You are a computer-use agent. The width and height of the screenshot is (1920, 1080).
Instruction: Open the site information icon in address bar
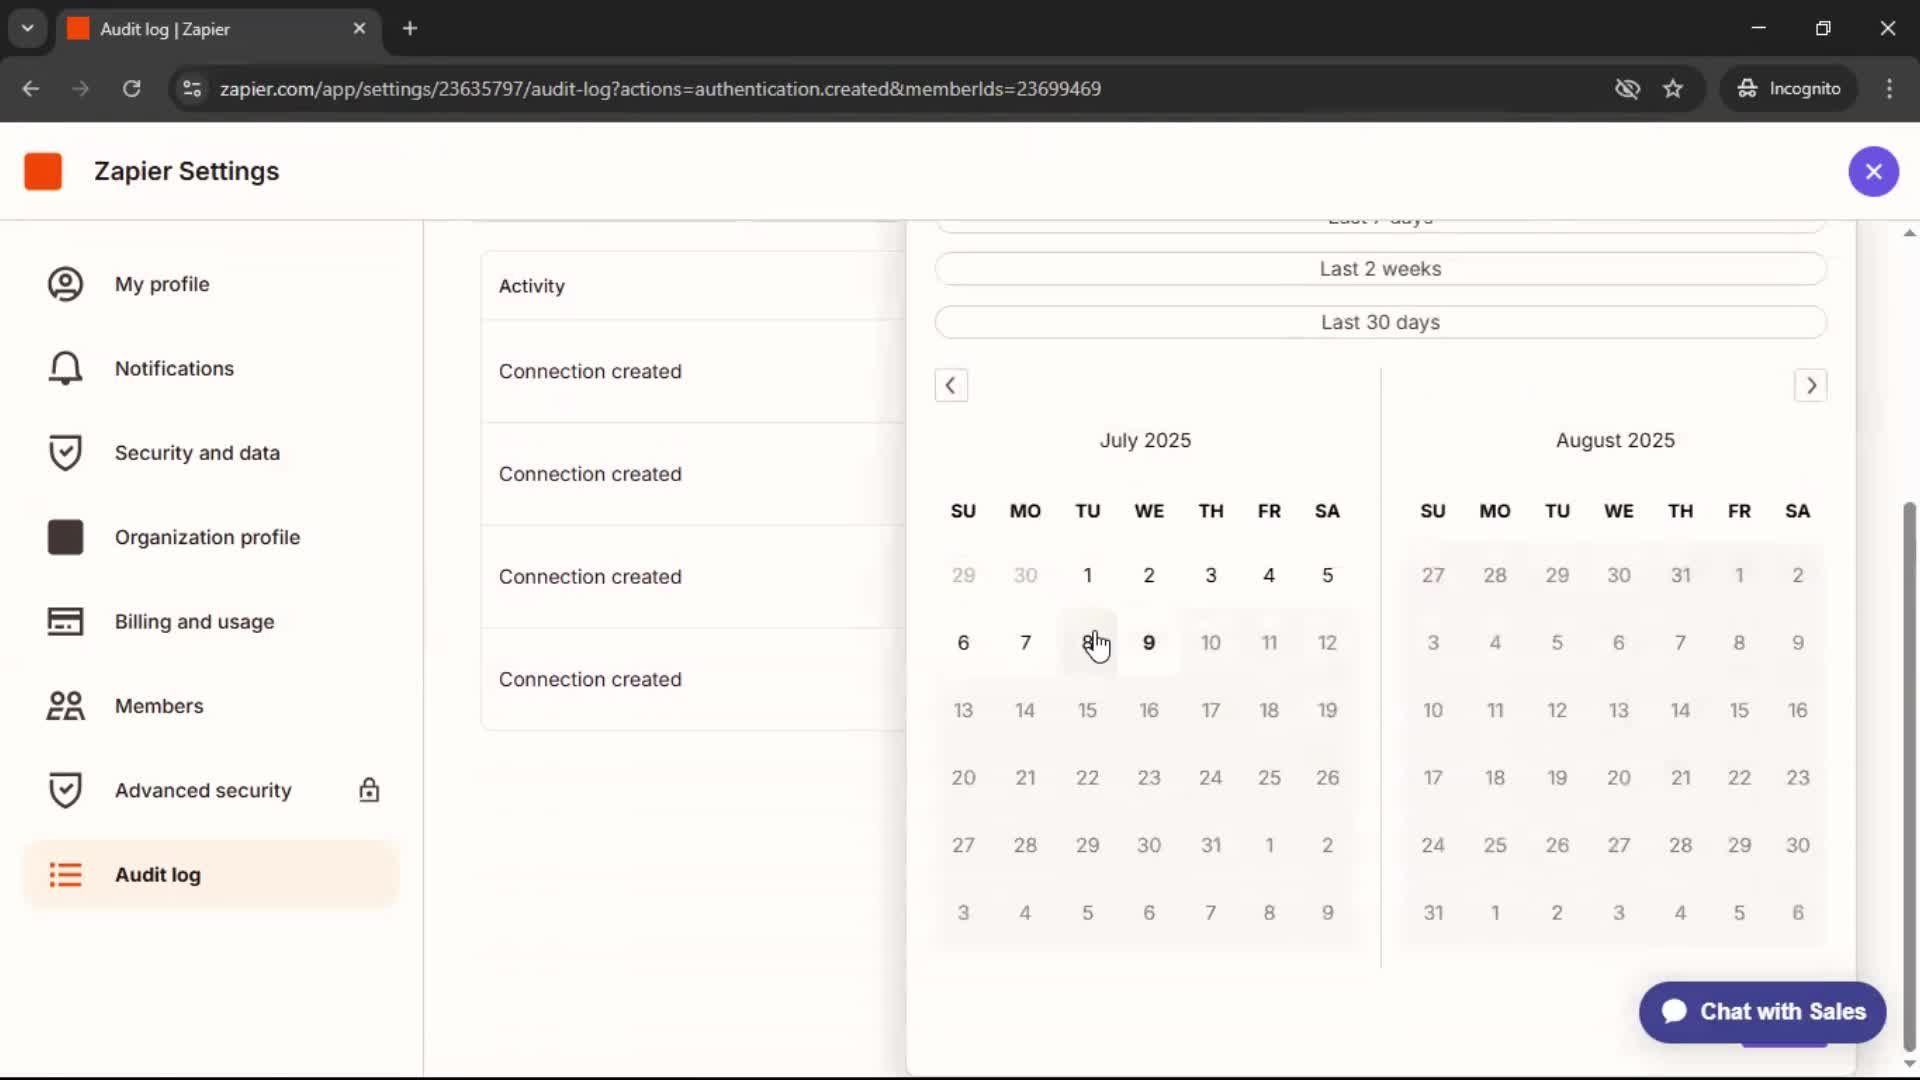click(x=192, y=88)
